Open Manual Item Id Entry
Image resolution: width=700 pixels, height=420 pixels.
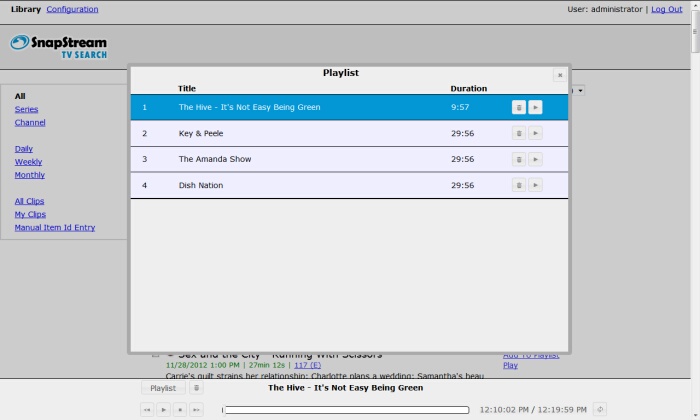tap(54, 228)
